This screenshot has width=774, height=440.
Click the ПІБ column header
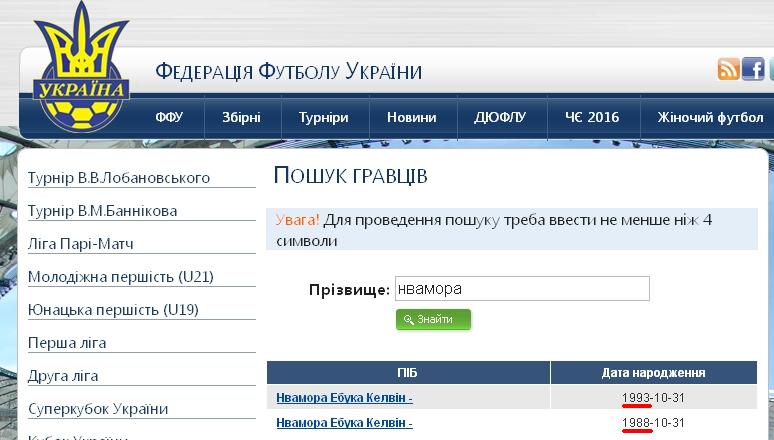tap(408, 372)
